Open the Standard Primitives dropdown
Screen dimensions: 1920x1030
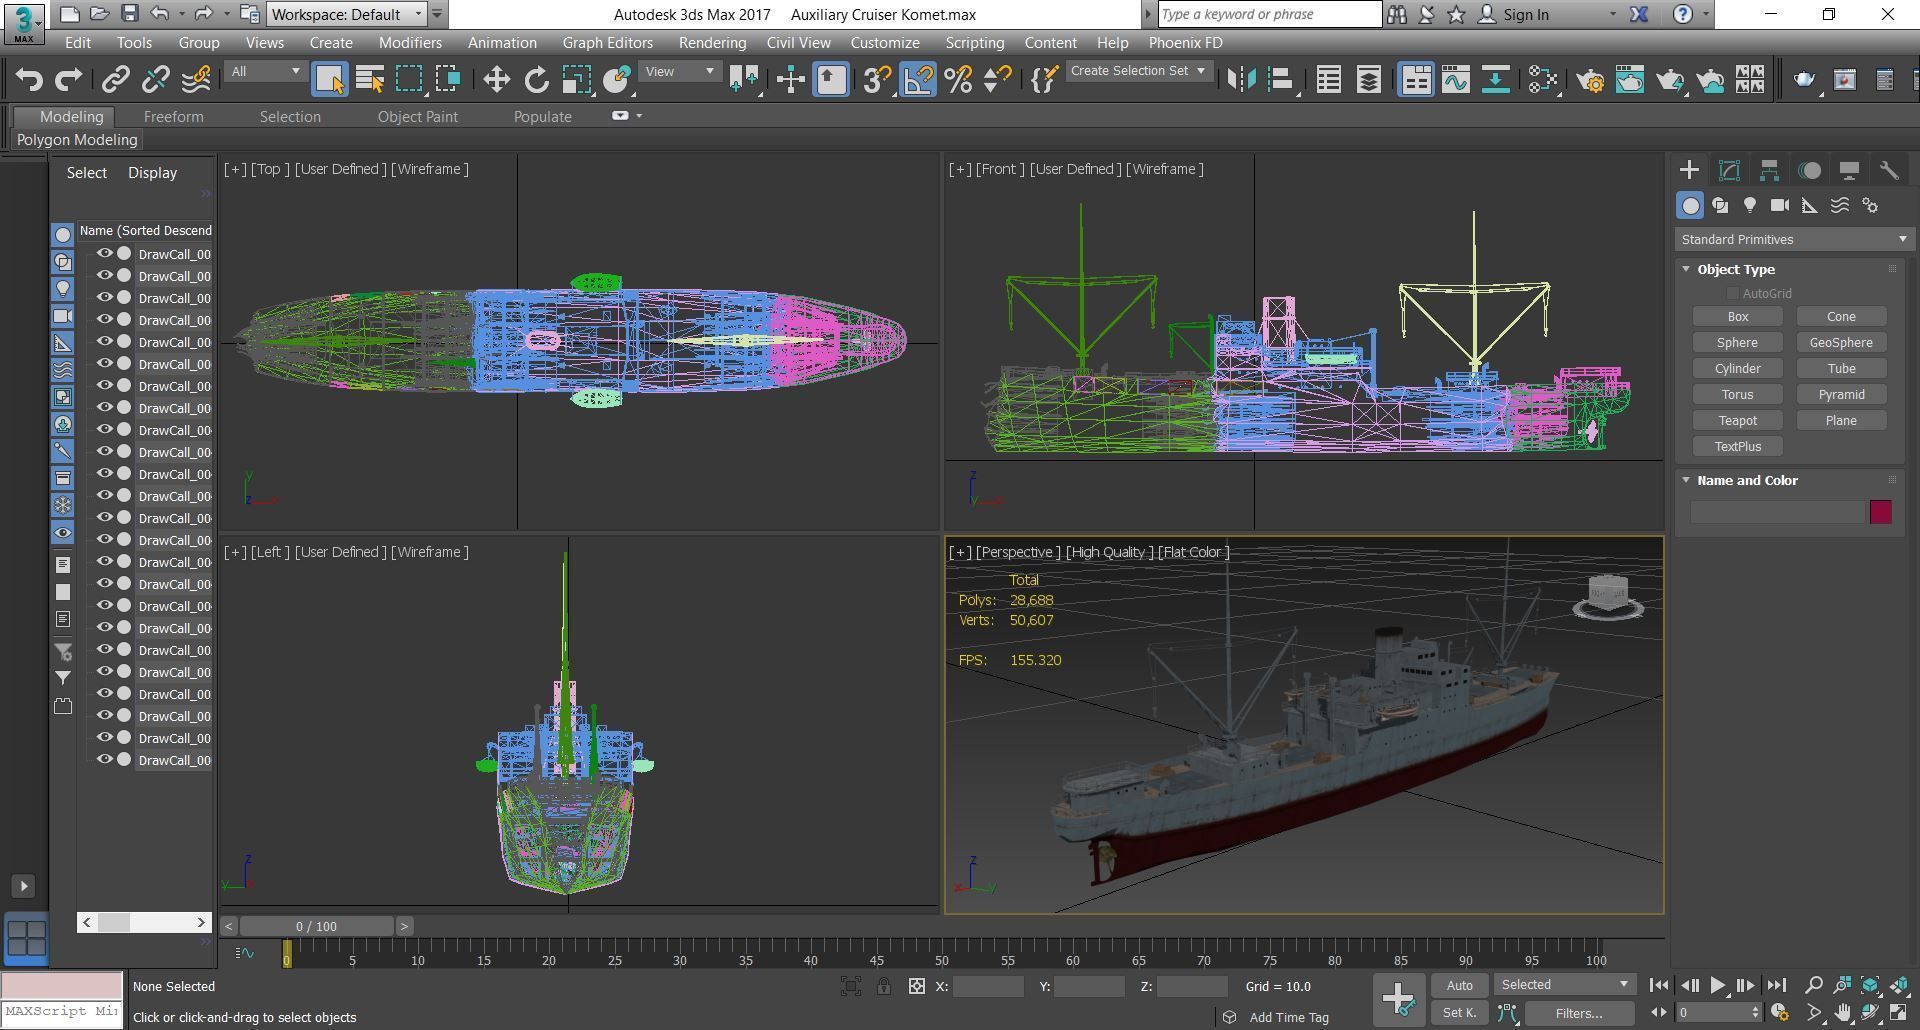click(1794, 240)
